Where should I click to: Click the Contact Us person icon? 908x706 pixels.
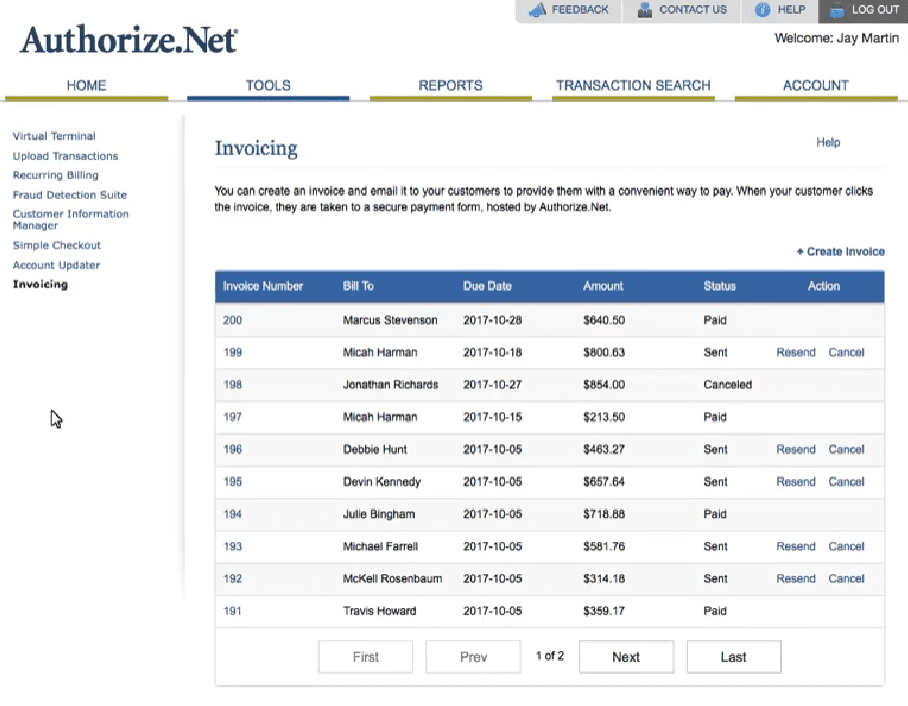(645, 10)
